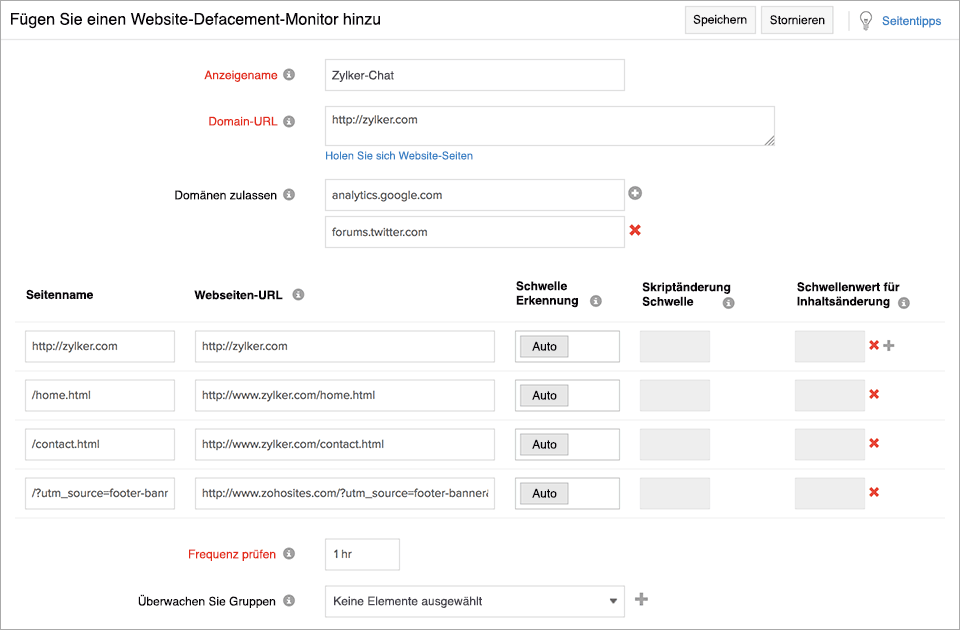Click the Seitentipps lightbulb icon

866,20
